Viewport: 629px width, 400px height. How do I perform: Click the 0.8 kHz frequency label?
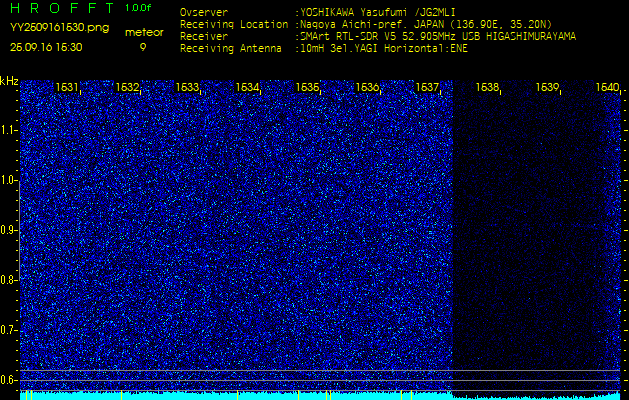9,280
